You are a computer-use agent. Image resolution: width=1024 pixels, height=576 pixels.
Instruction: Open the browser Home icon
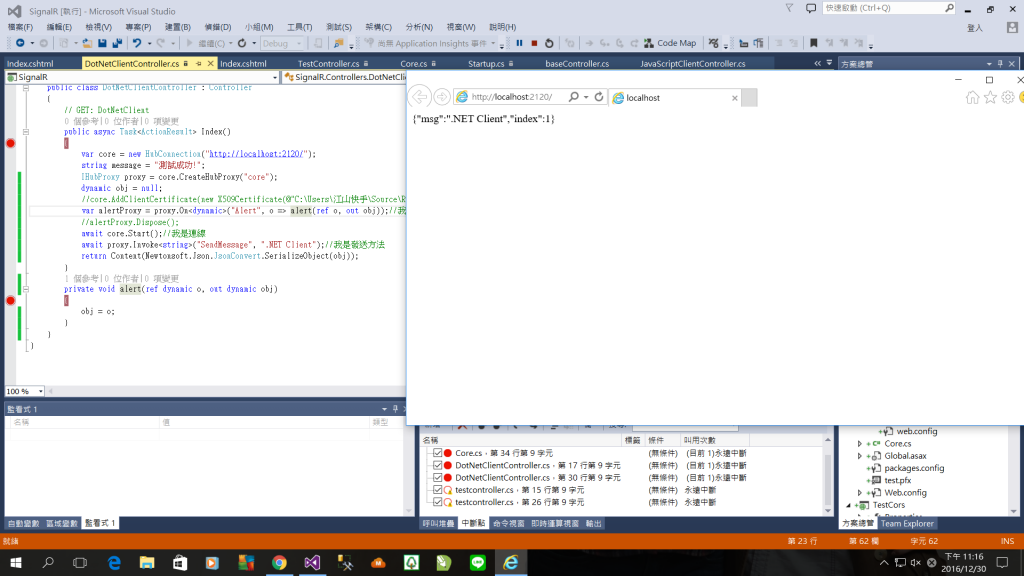click(x=972, y=97)
